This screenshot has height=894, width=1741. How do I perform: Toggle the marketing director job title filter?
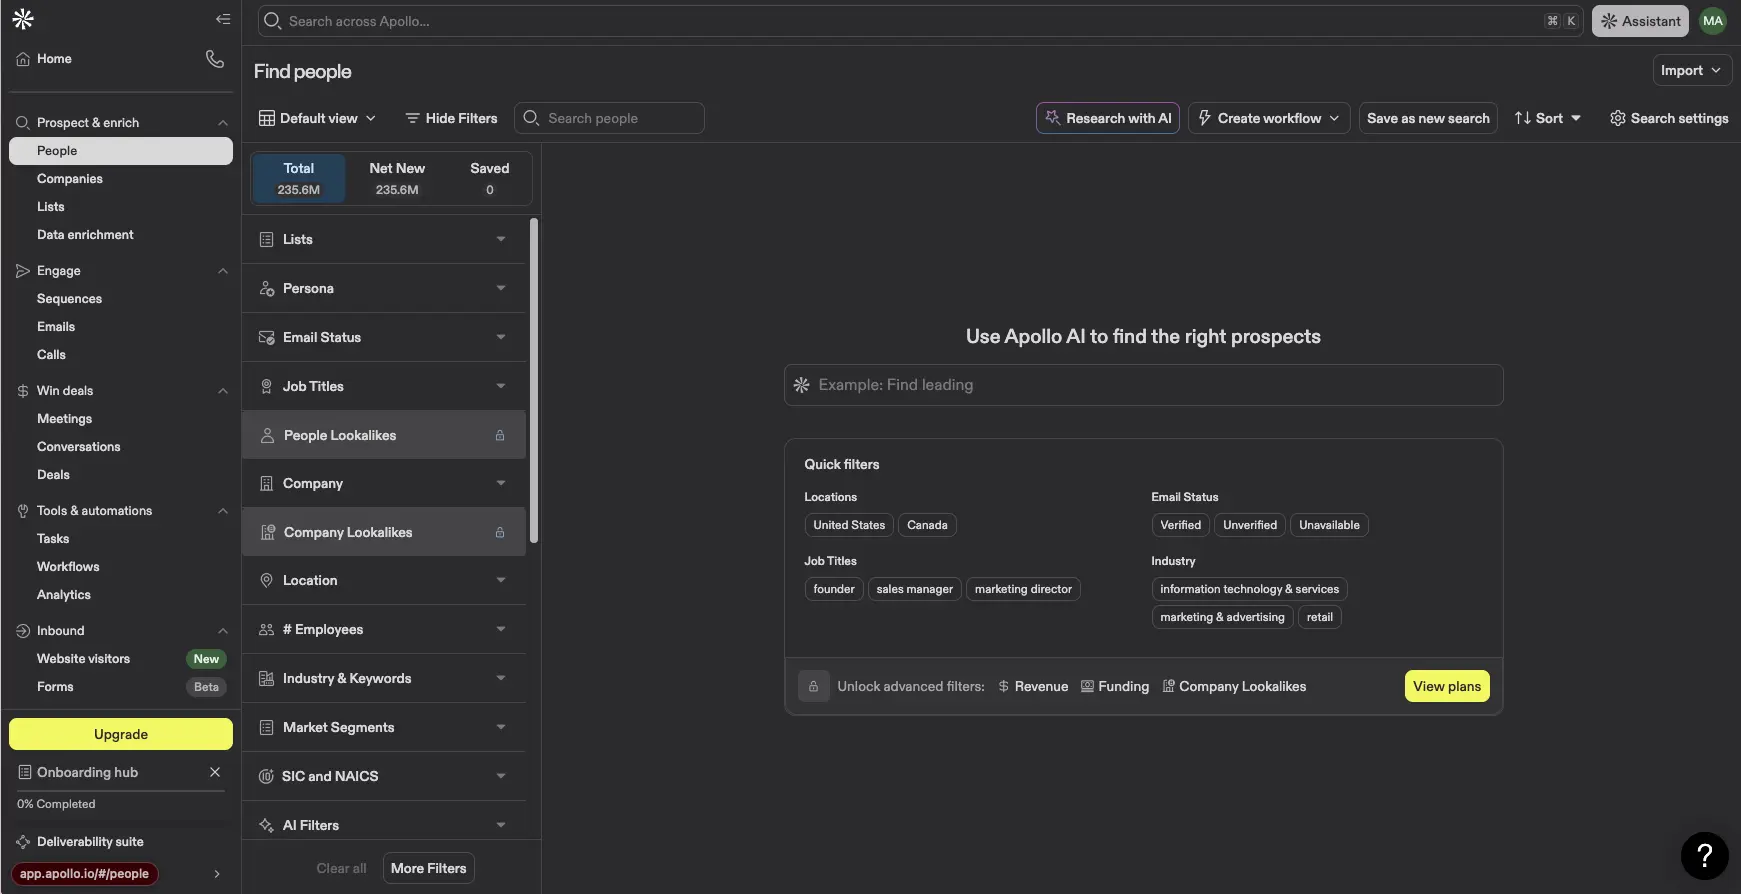pos(1023,589)
